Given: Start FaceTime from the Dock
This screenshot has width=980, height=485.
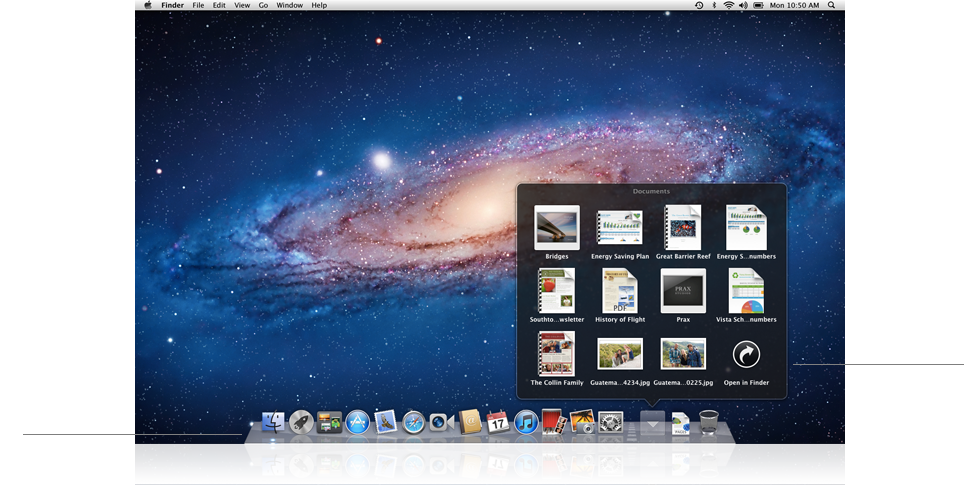Looking at the screenshot, I should coord(441,423).
